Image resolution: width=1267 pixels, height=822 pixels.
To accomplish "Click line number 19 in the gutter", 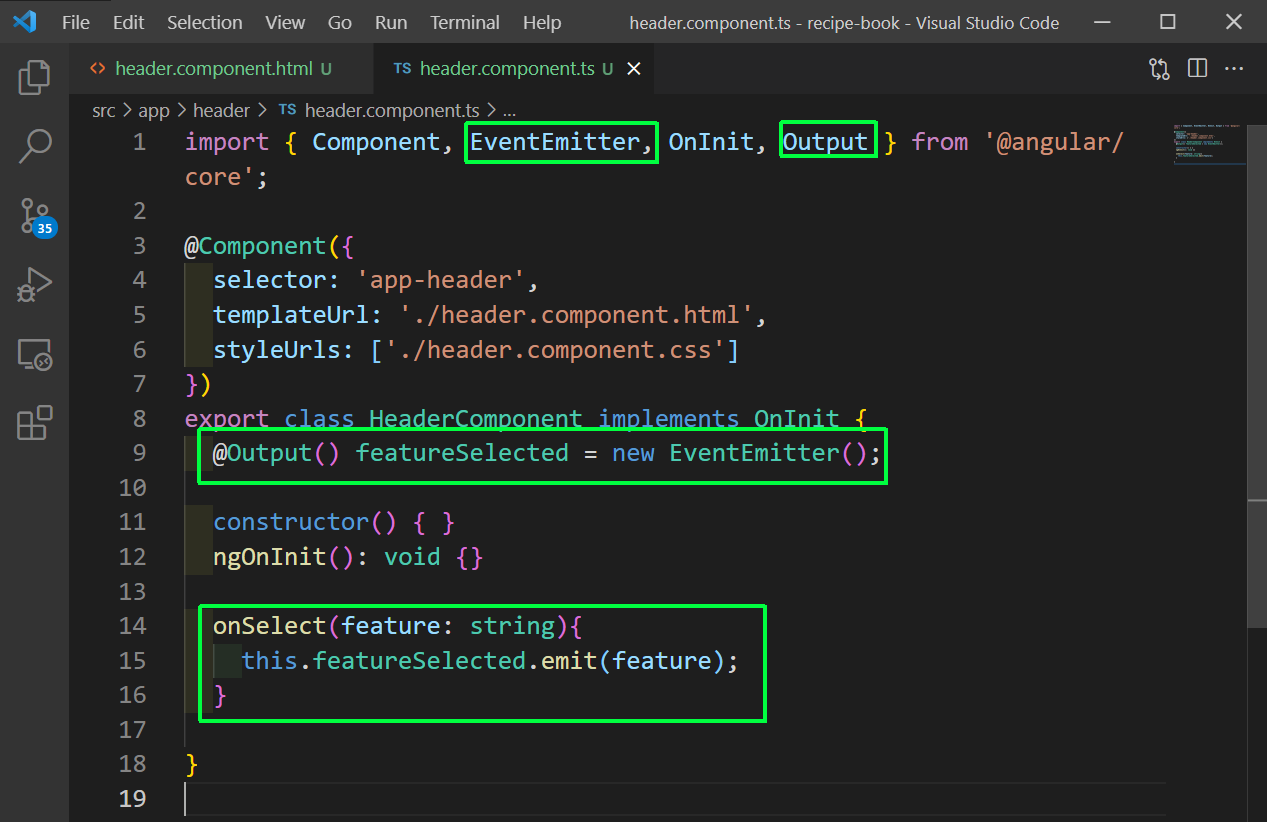I will [x=132, y=798].
